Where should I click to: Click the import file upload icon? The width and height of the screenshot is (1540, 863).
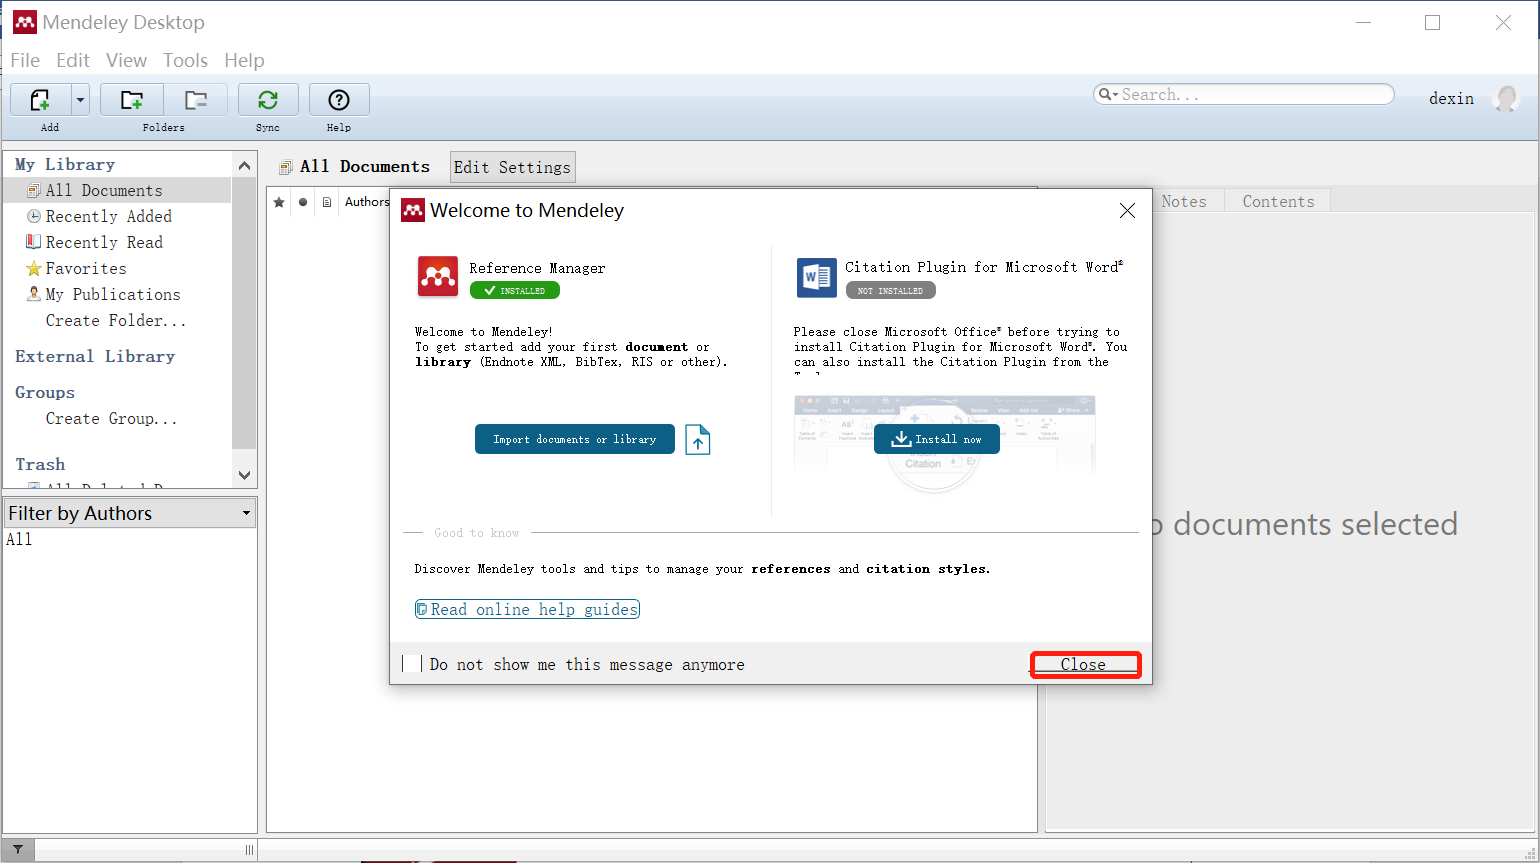click(698, 439)
